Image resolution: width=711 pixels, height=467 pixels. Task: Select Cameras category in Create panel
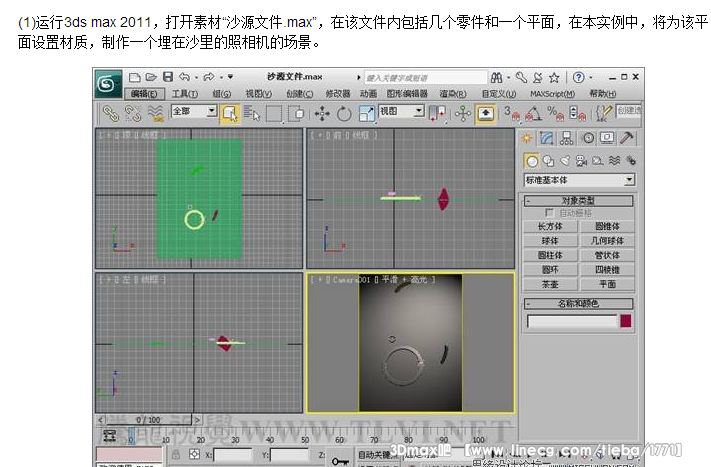581,161
